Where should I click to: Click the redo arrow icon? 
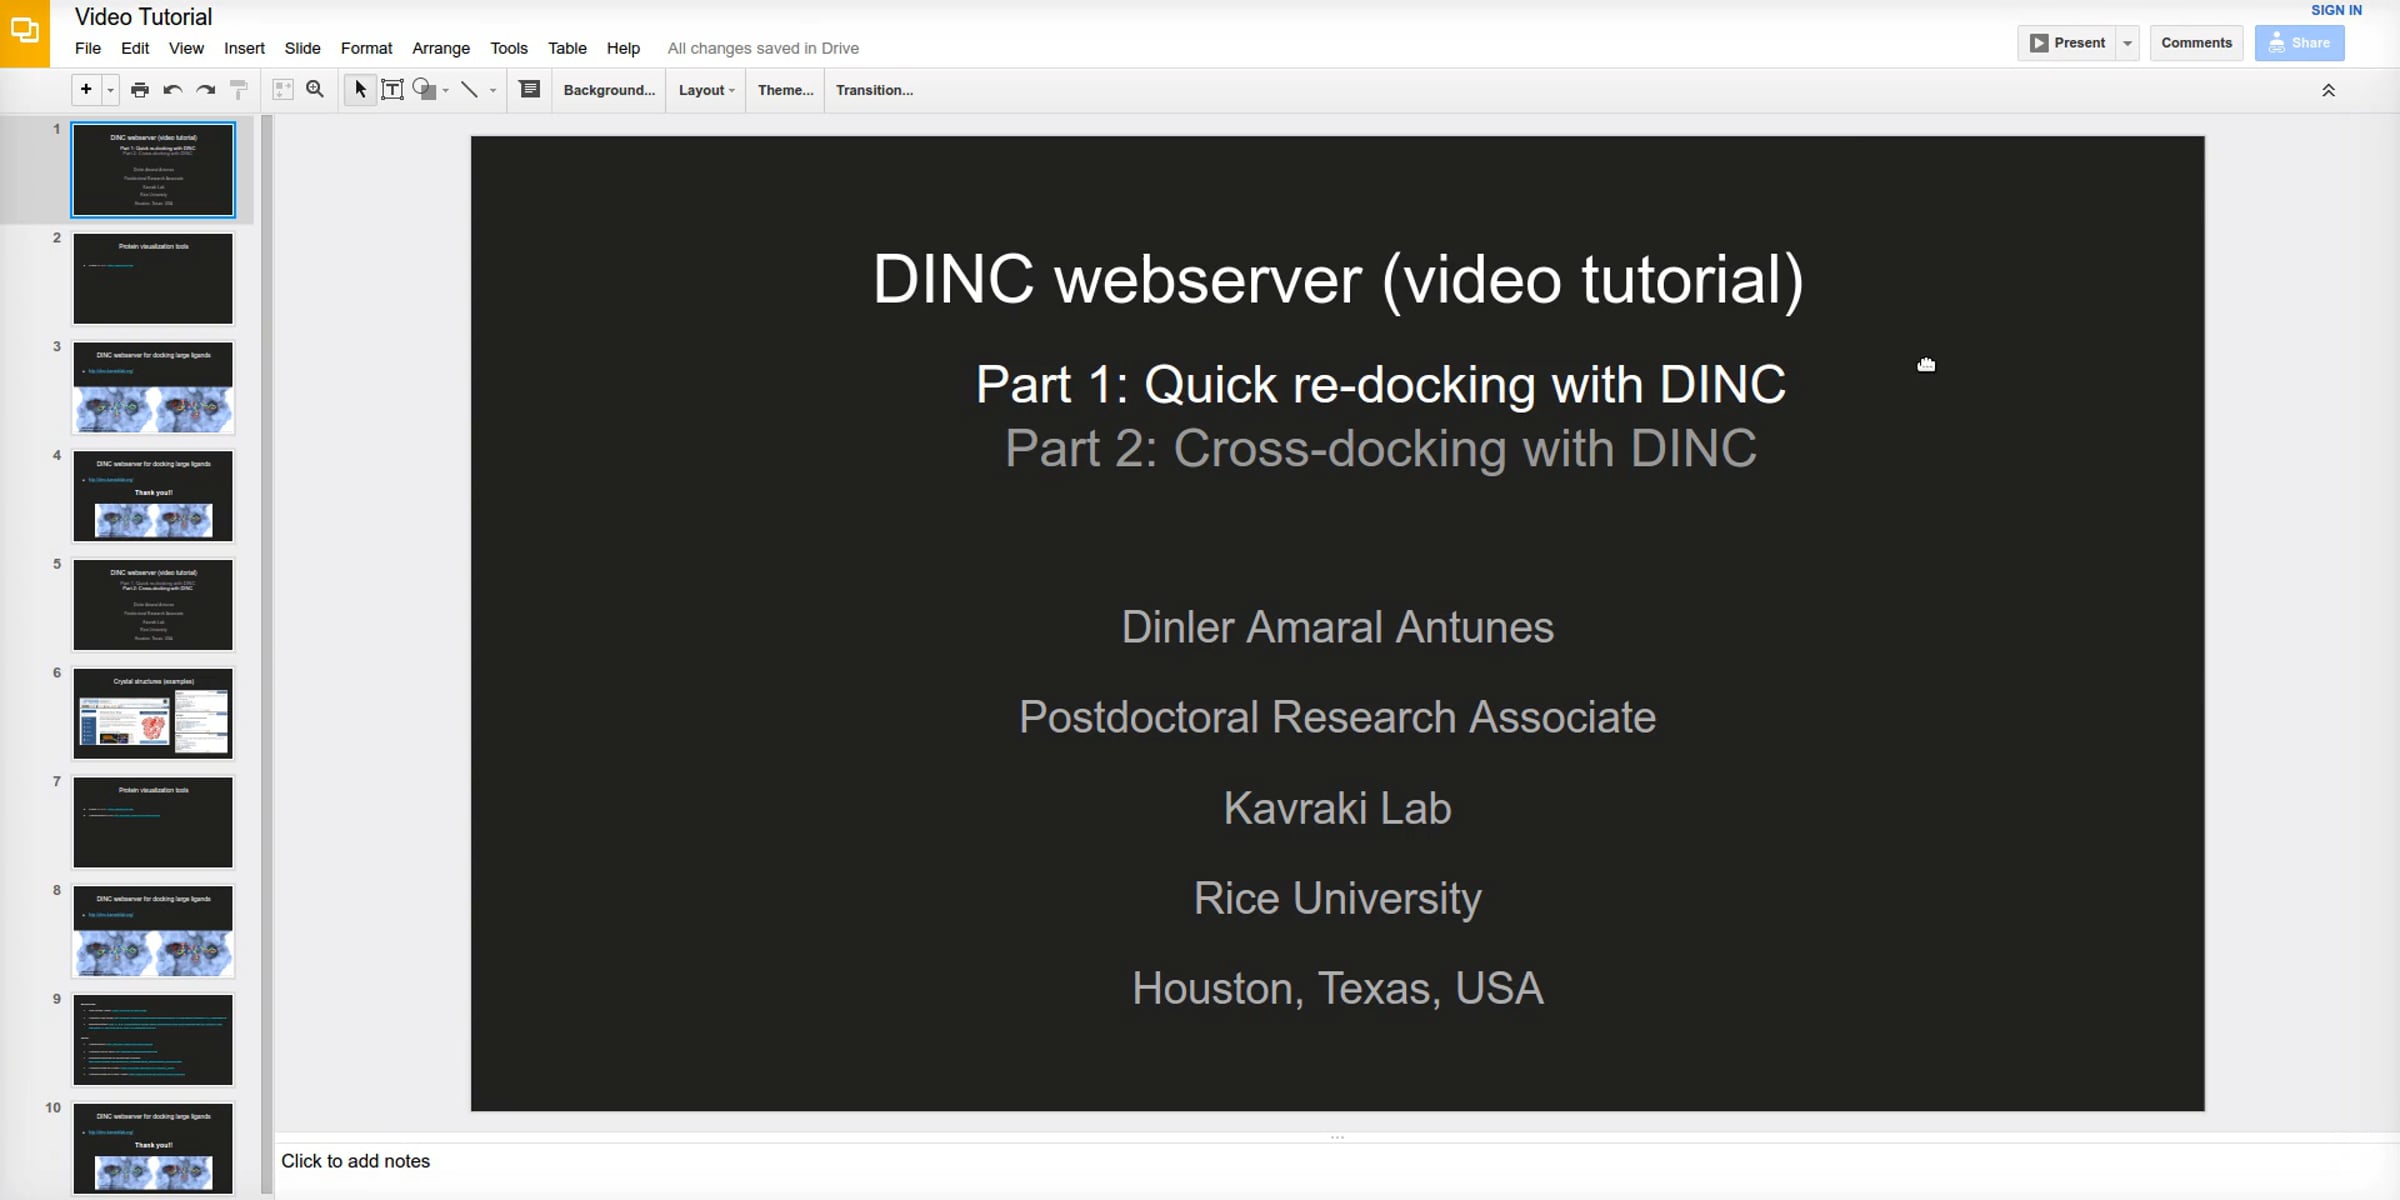click(x=206, y=90)
